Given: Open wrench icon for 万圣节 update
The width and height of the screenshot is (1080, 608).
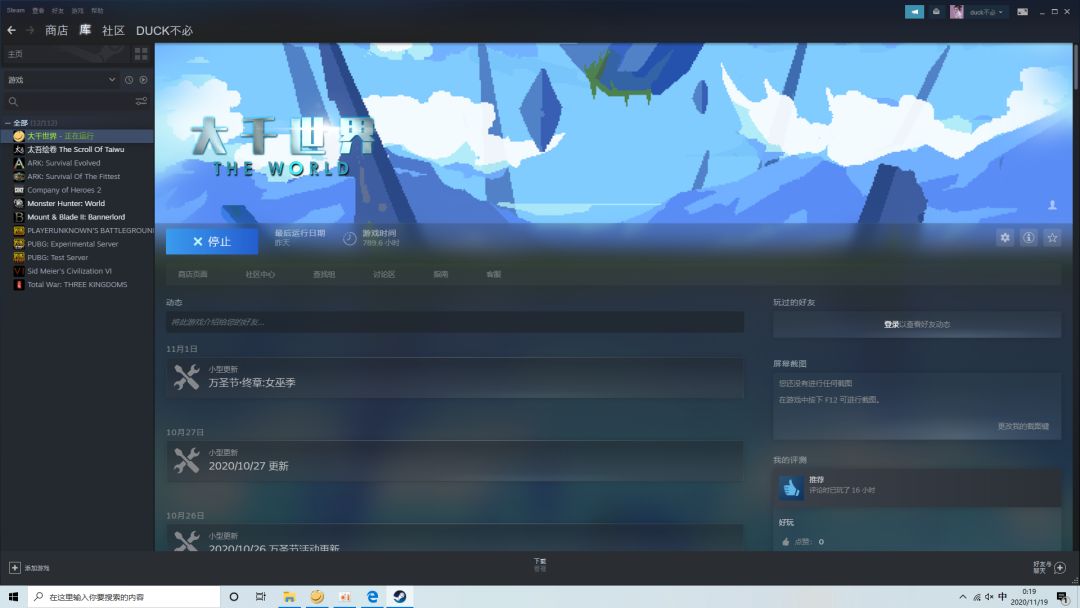Looking at the screenshot, I should pyautogui.click(x=186, y=377).
